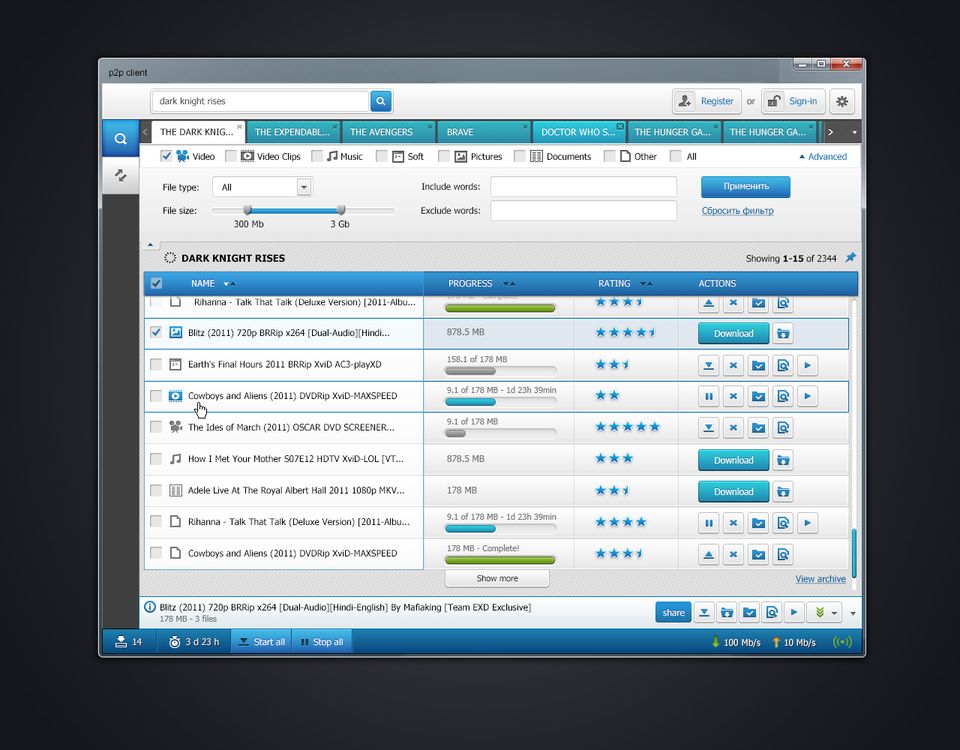Enable the Video Clips filter checkbox

tap(231, 156)
